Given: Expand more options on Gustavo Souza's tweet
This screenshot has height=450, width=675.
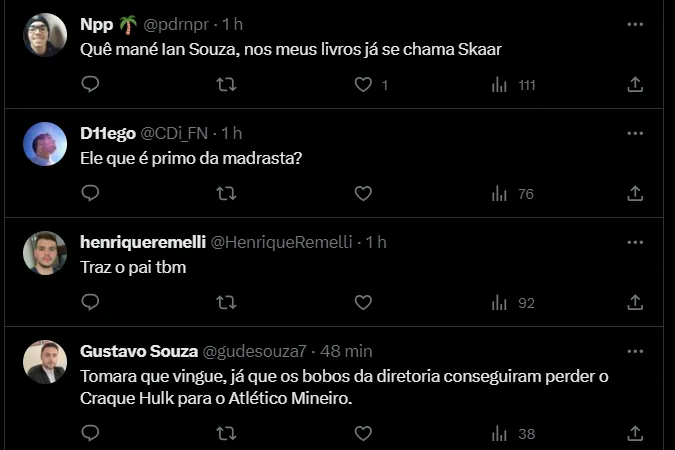Looking at the screenshot, I should click(x=635, y=351).
